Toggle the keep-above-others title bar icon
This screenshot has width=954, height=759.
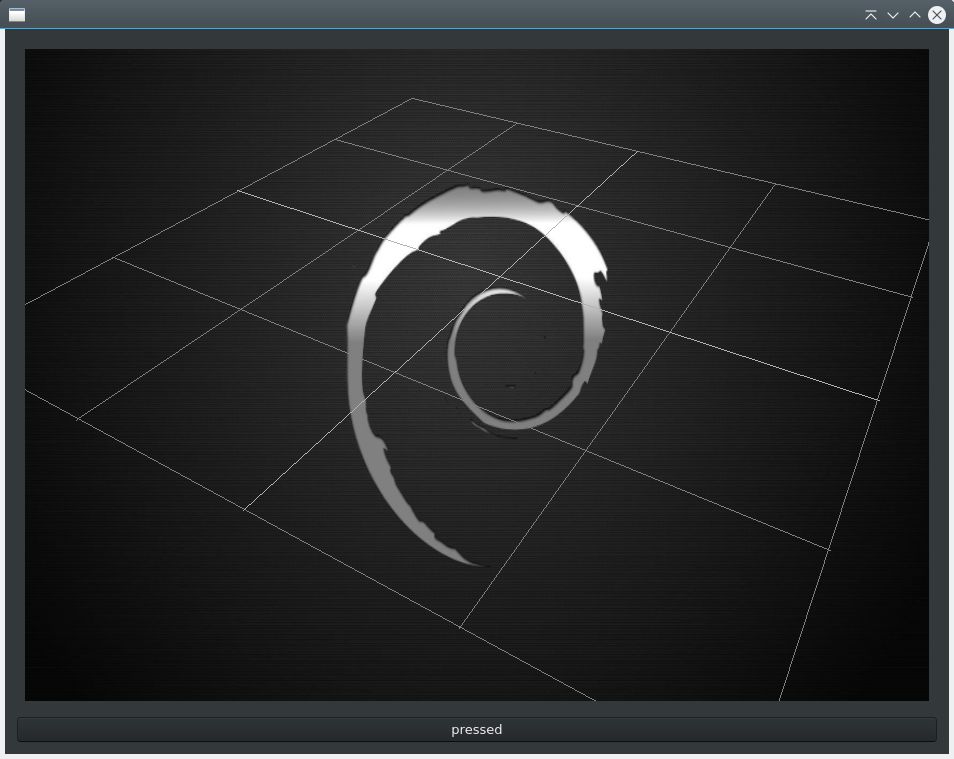pyautogui.click(x=871, y=15)
